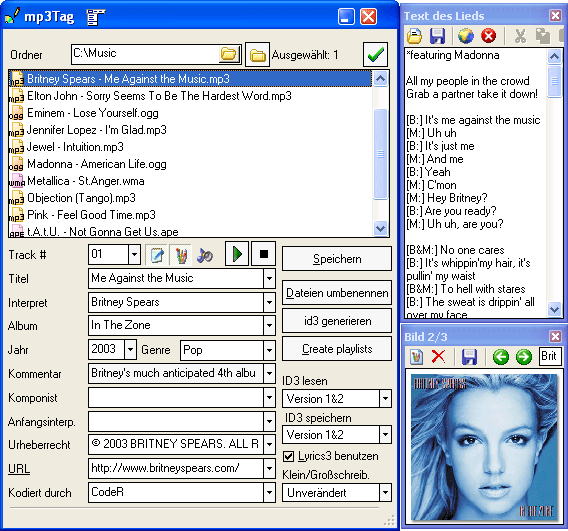568x531 pixels.
Task: Click the underlined URL label
Action: point(19,469)
